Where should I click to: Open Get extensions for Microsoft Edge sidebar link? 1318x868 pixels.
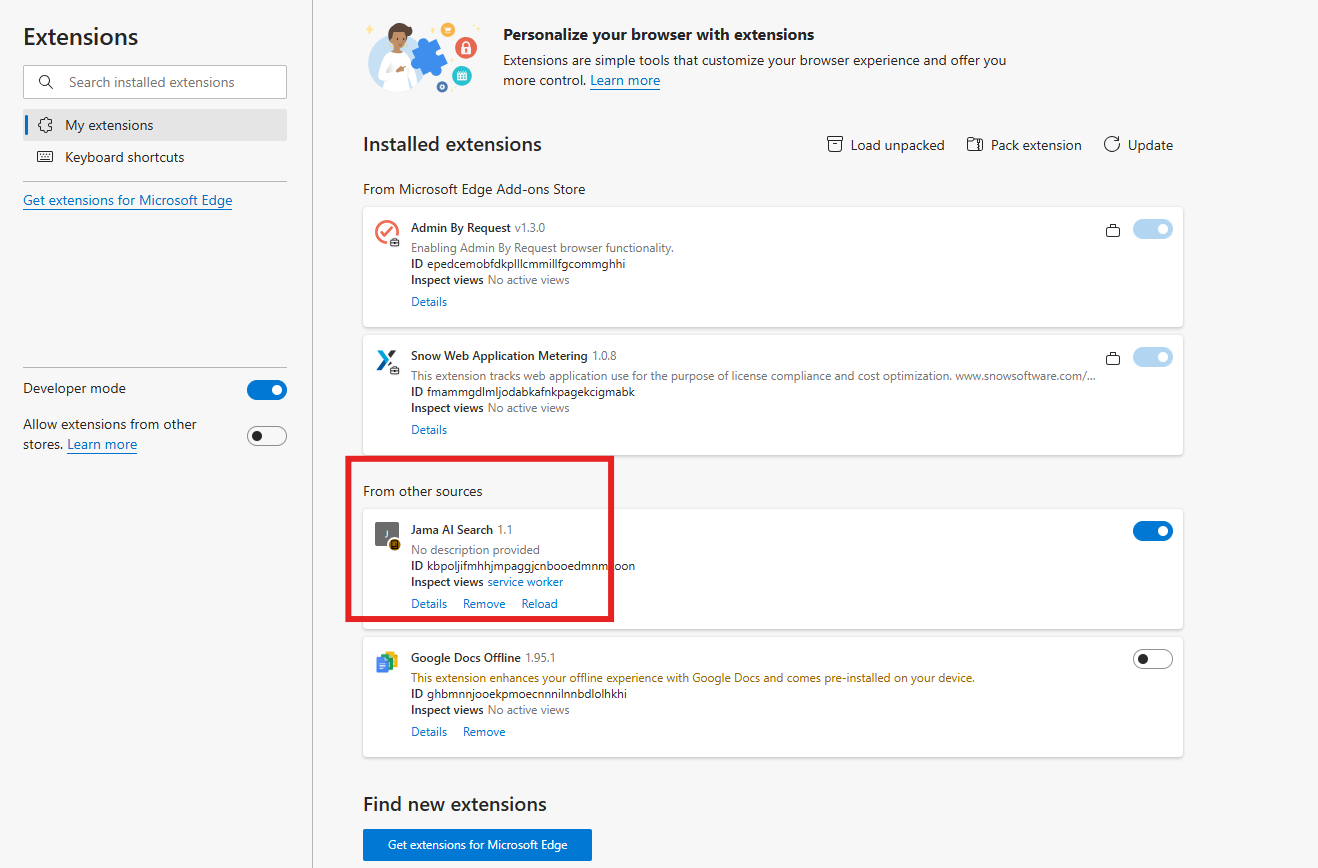pos(128,200)
